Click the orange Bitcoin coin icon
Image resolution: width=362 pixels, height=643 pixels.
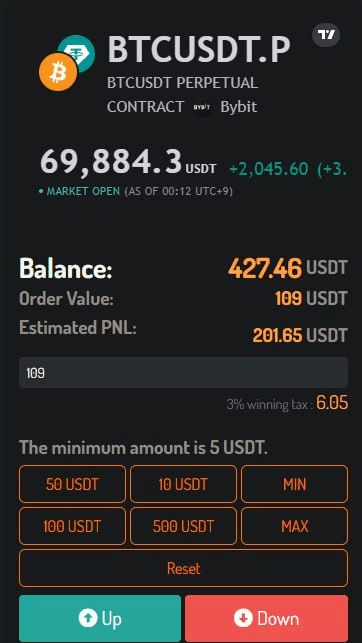coord(58,72)
